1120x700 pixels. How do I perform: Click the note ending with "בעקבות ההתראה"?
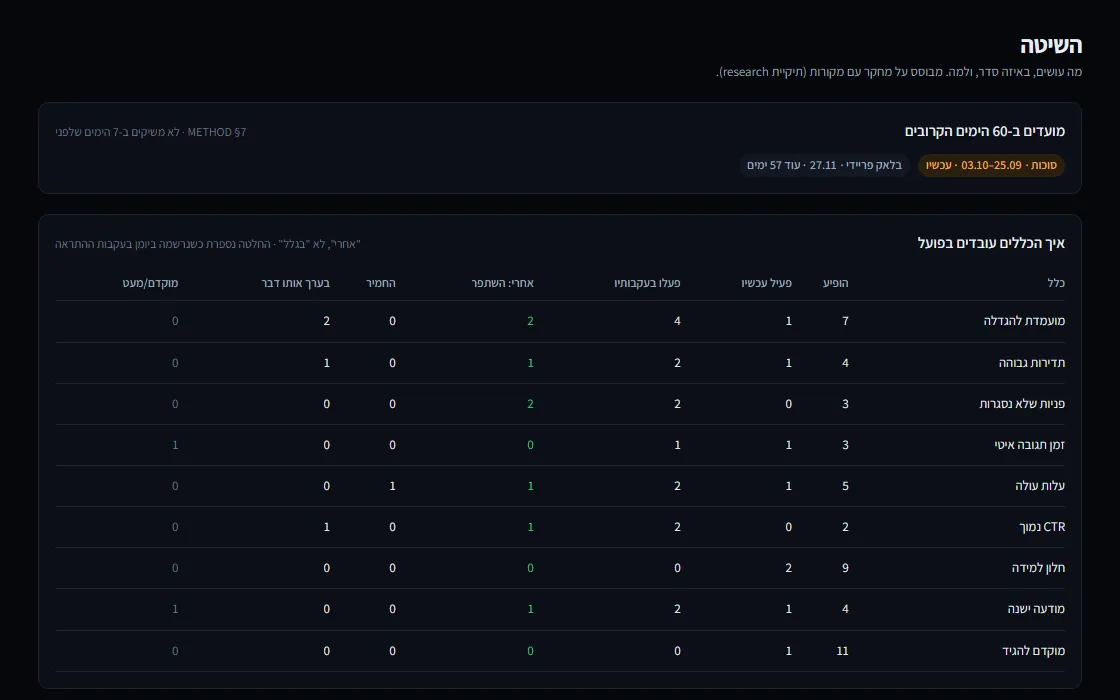tap(208, 244)
